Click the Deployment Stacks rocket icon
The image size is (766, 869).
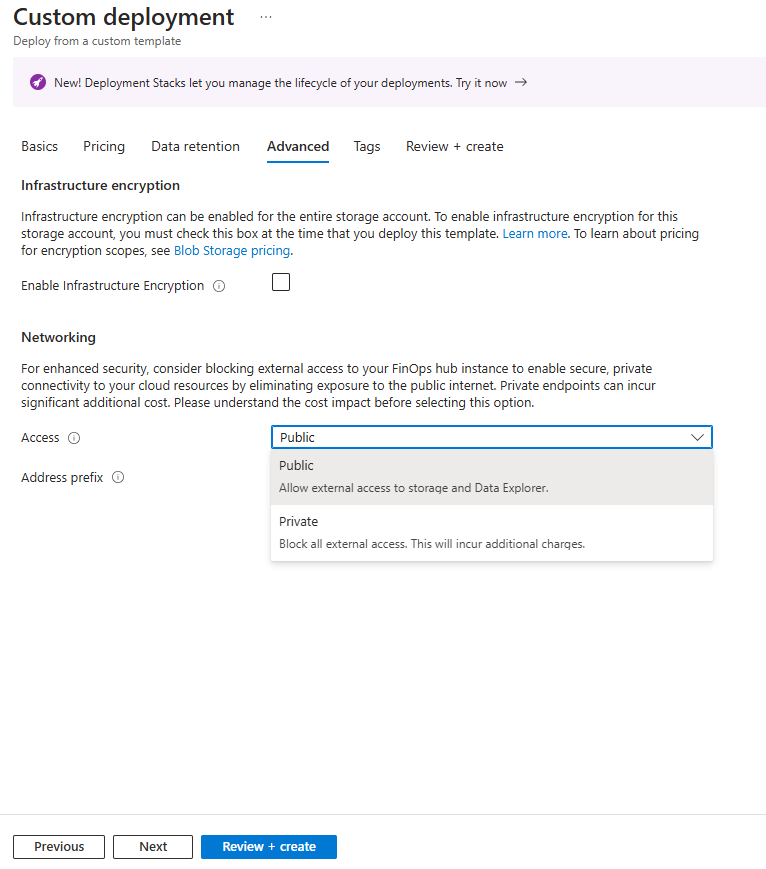click(37, 82)
